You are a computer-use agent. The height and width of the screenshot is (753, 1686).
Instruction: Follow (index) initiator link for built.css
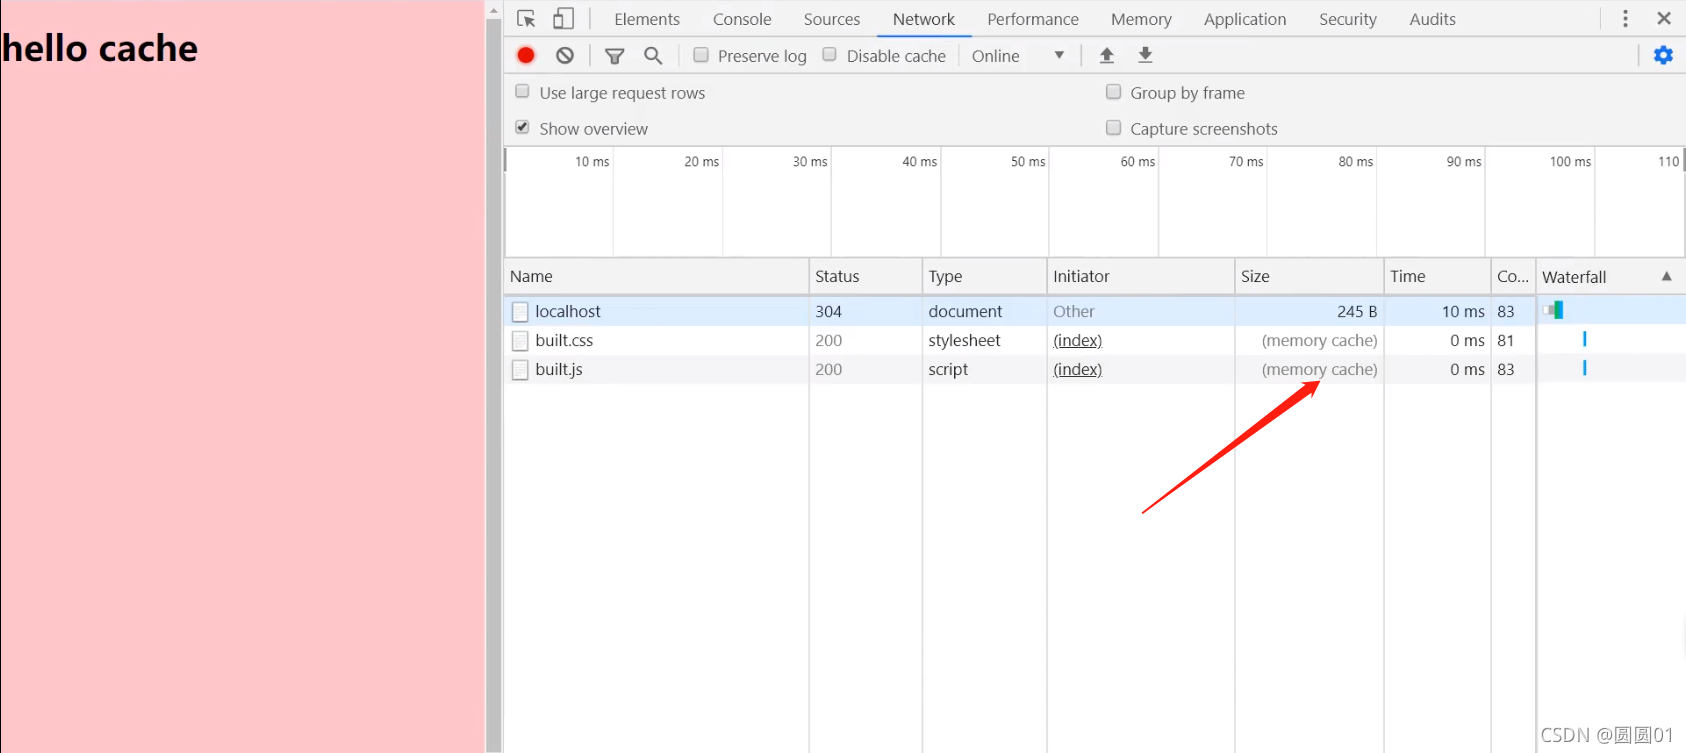(x=1077, y=341)
